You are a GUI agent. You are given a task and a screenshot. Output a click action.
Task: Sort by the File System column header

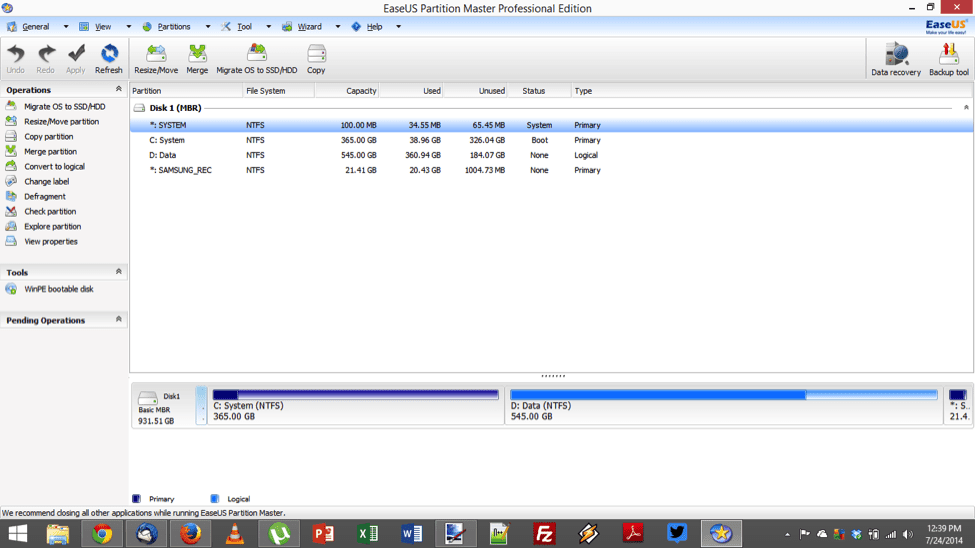point(279,91)
